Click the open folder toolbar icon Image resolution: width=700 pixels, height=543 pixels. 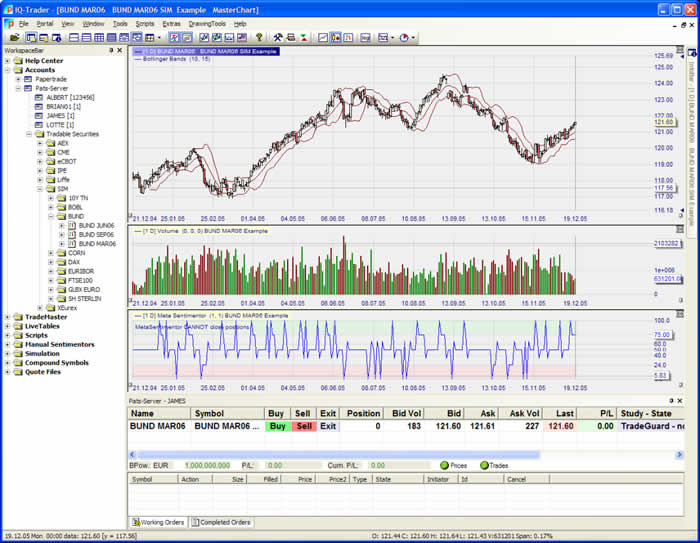(x=15, y=38)
